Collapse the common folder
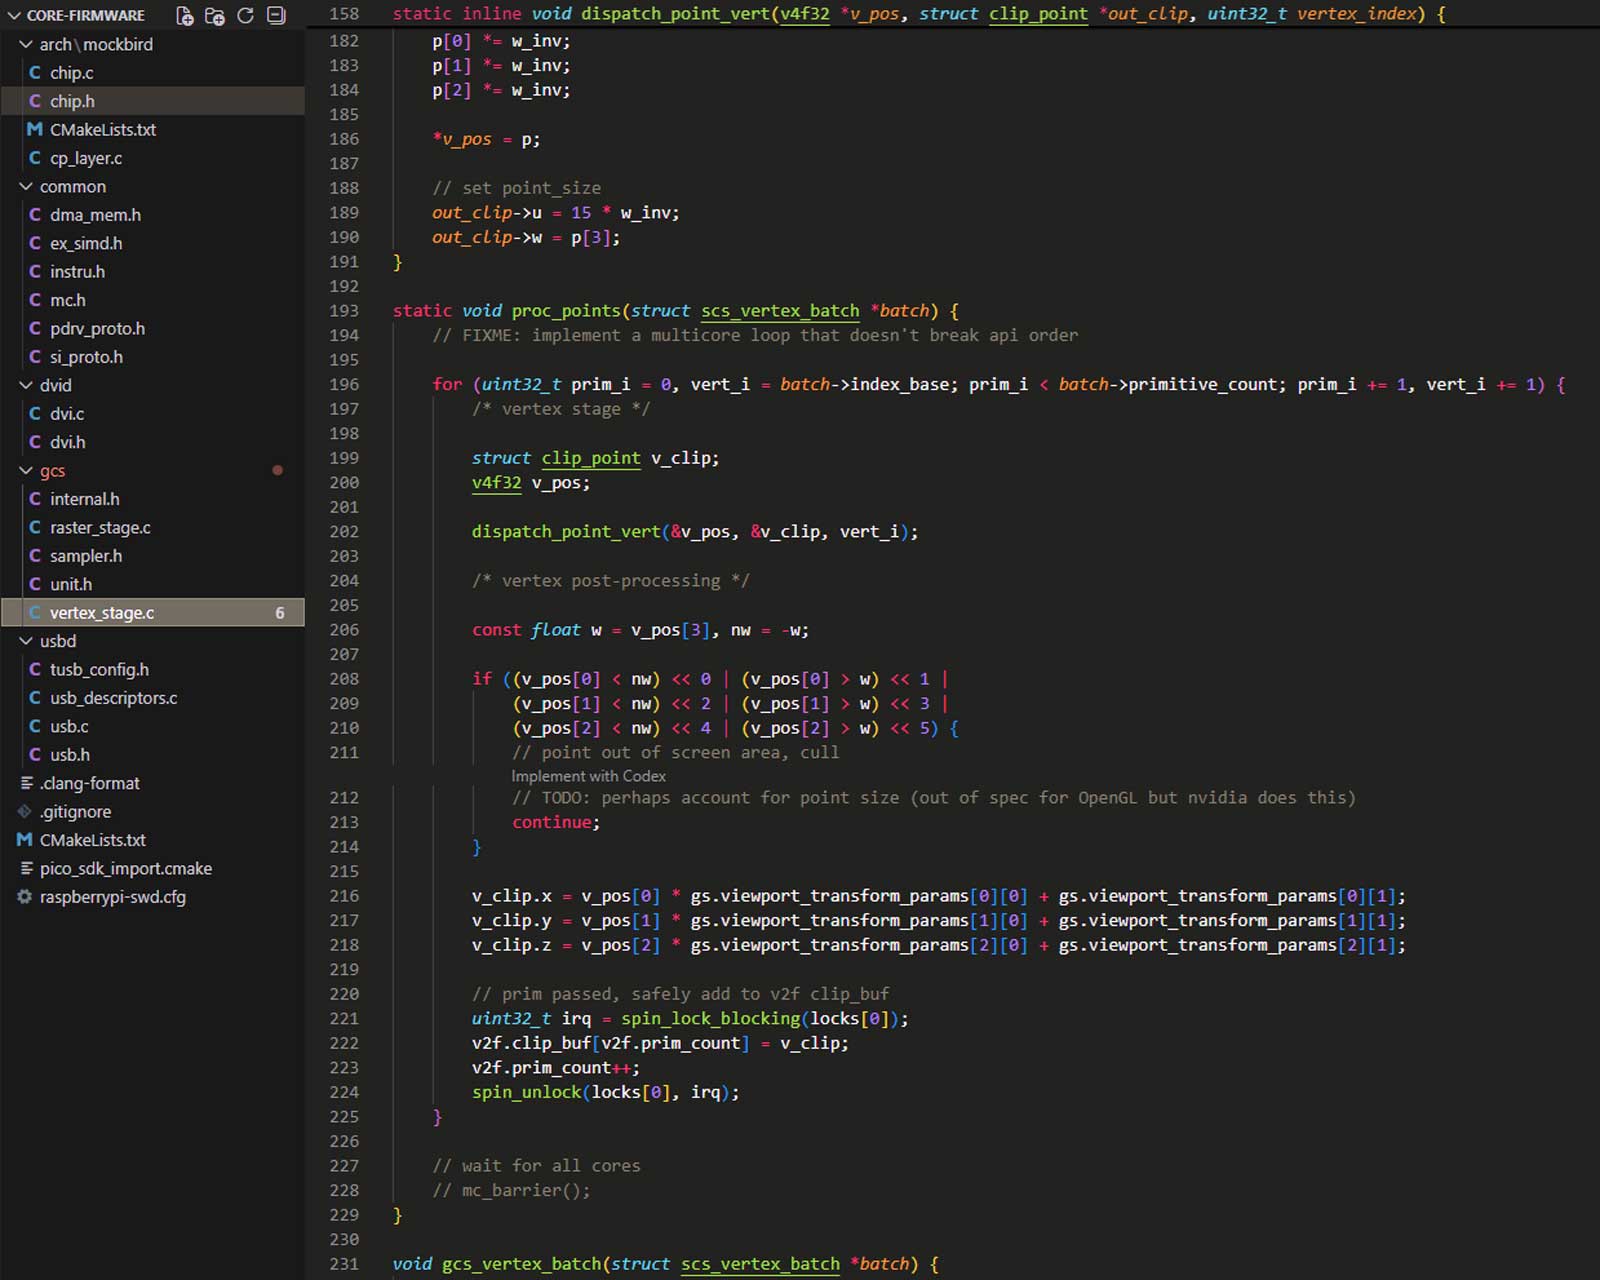The image size is (1600, 1280). point(26,186)
